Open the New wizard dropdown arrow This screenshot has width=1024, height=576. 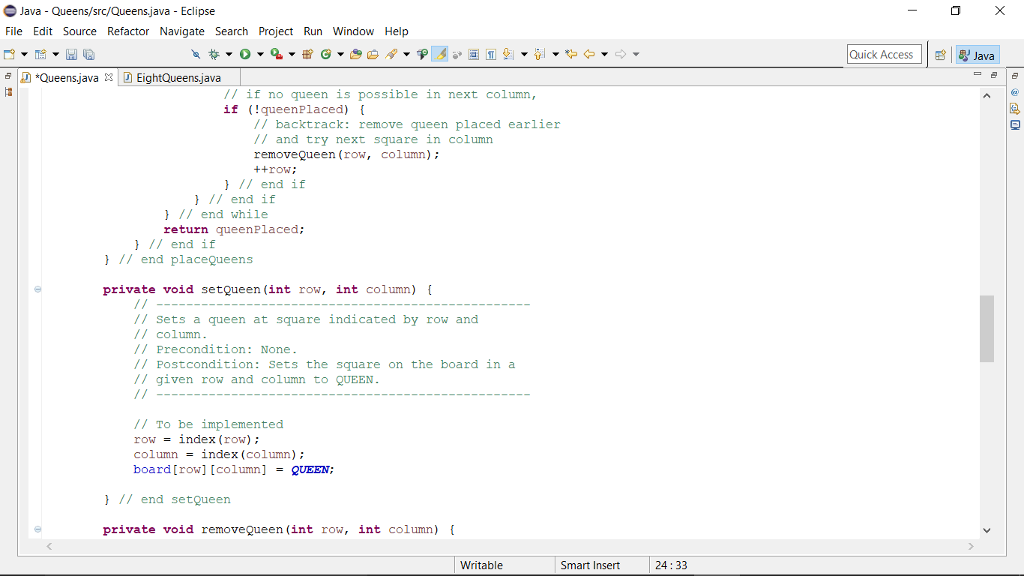(x=24, y=54)
